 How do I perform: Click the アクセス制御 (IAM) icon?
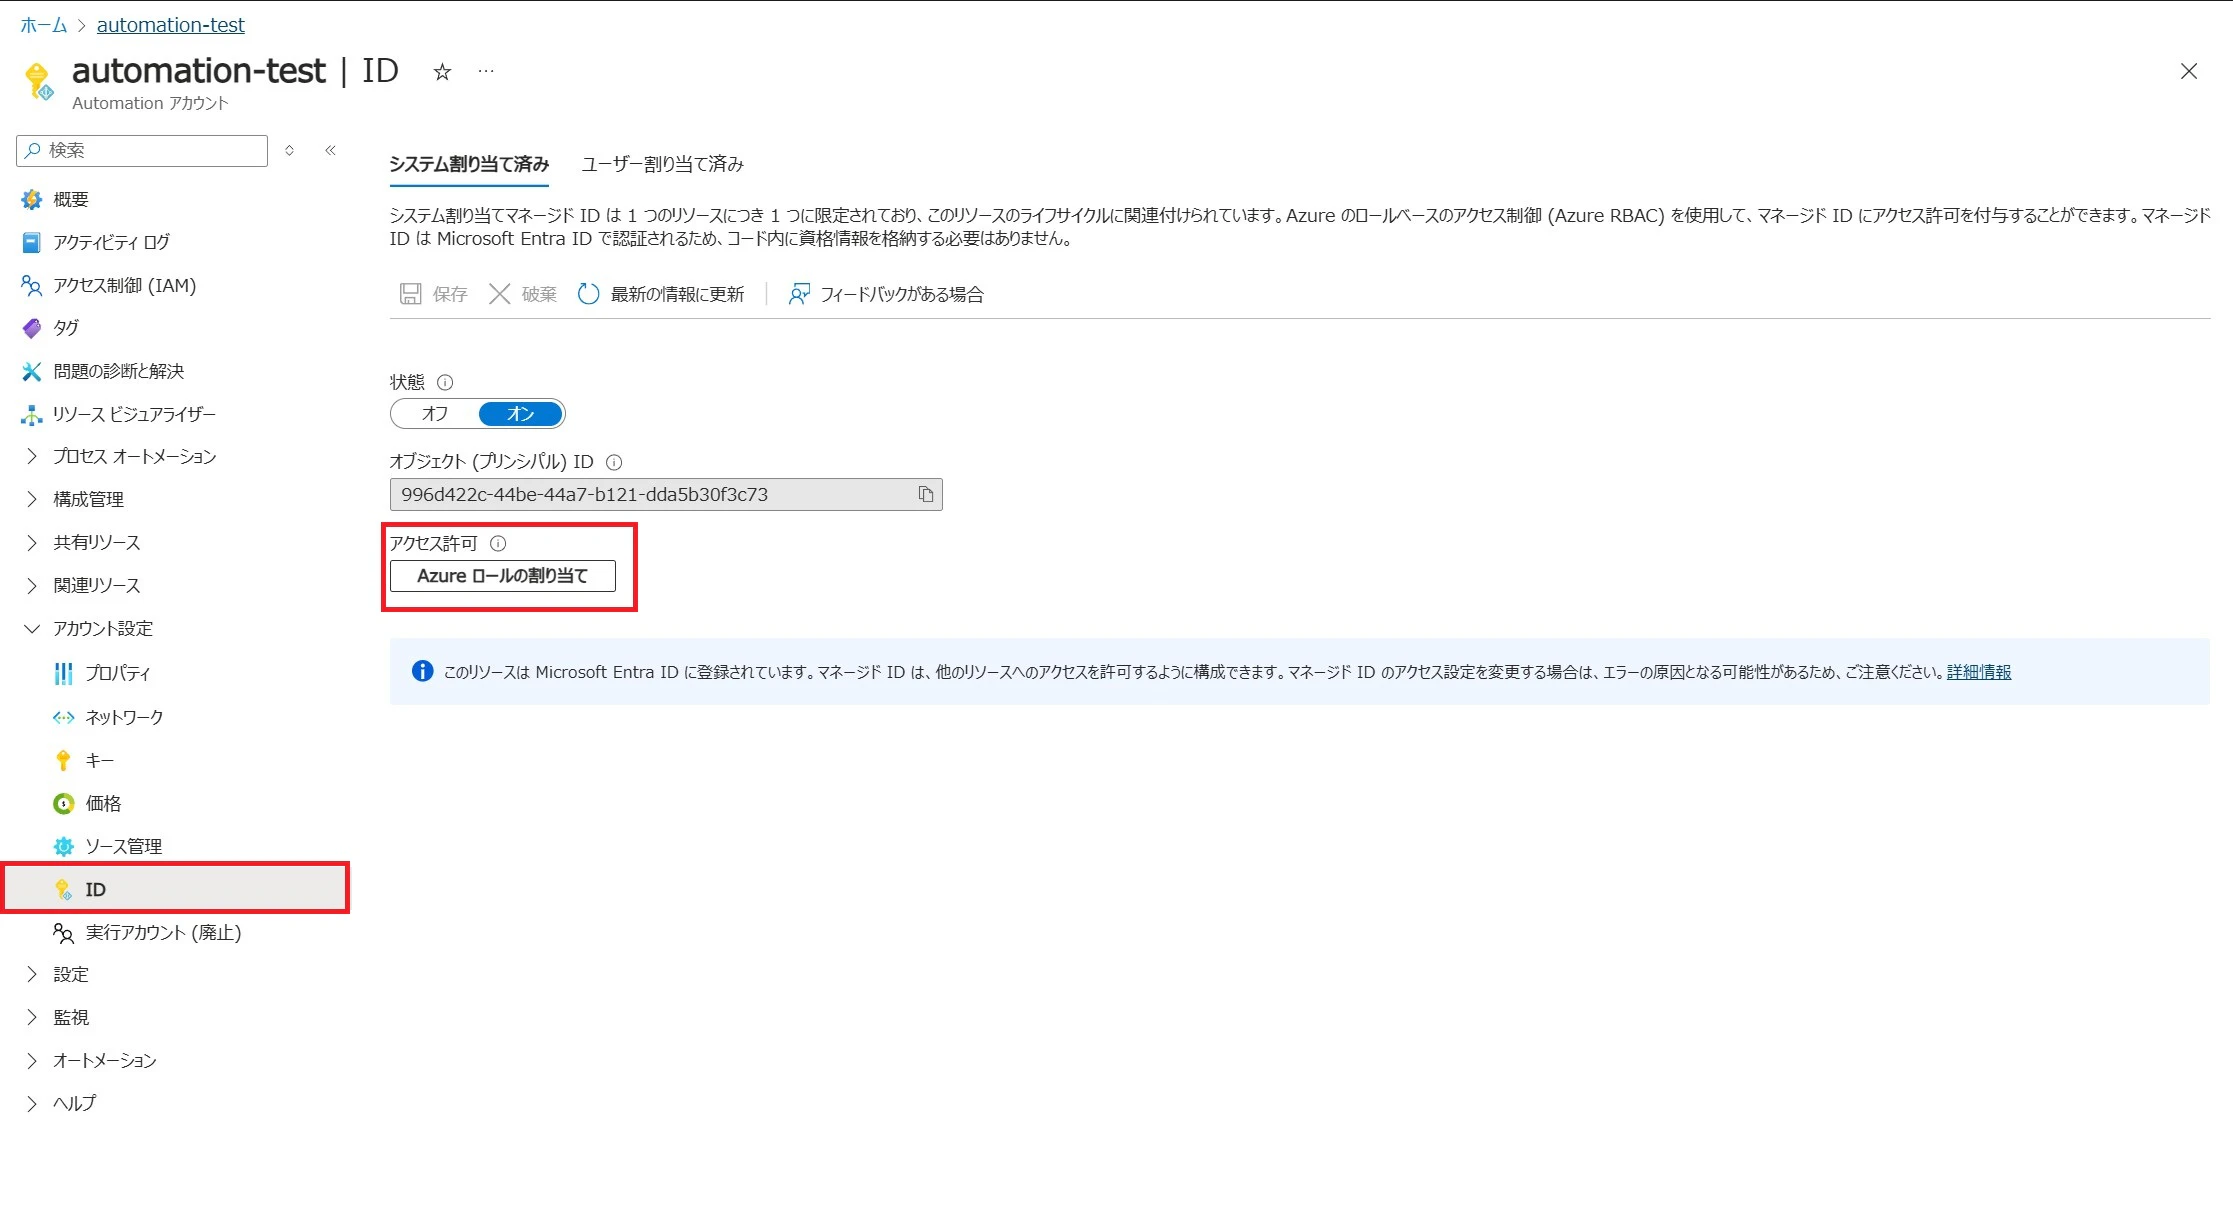click(32, 285)
